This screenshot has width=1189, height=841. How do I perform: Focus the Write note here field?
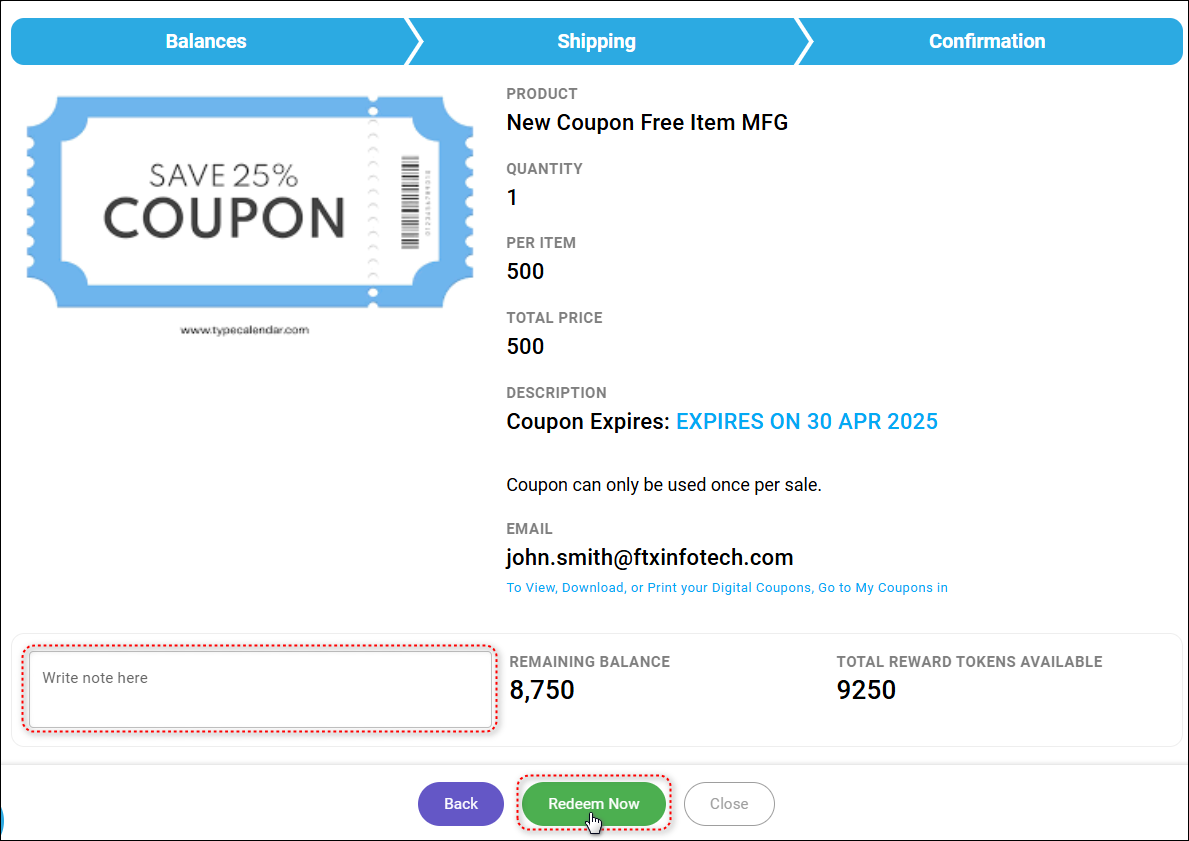click(260, 689)
